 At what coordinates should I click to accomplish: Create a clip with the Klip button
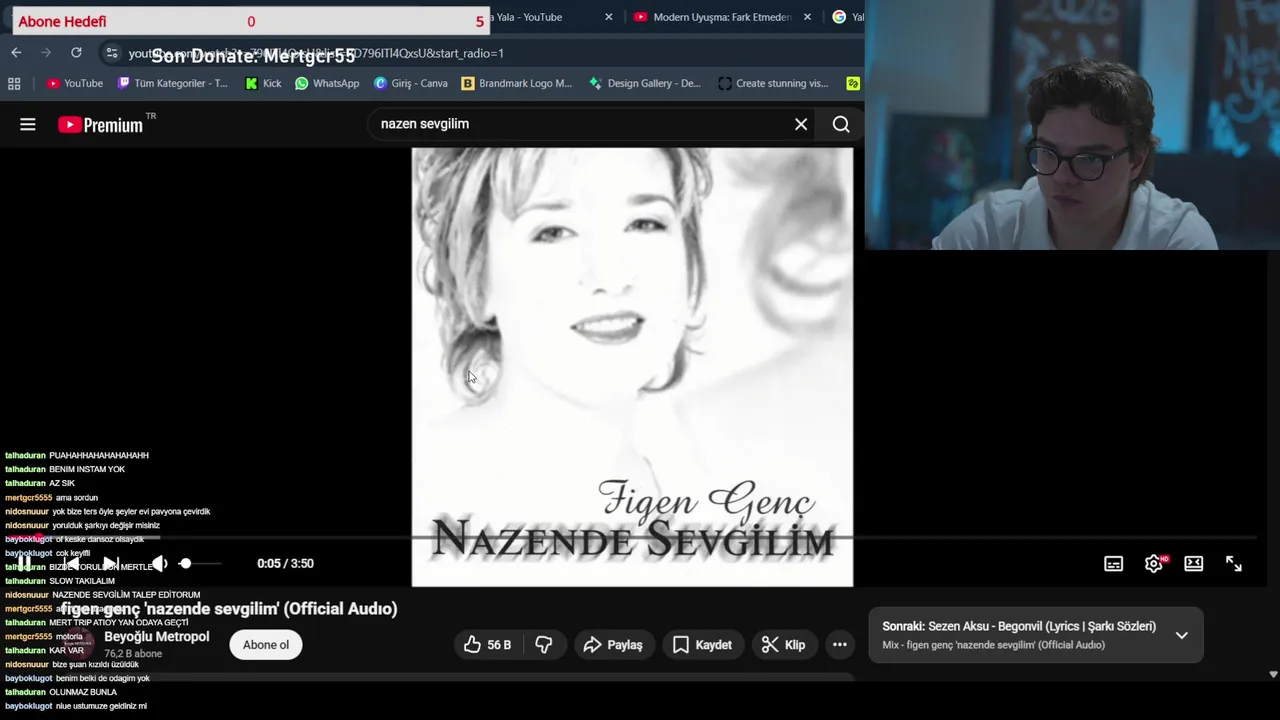pyautogui.click(x=783, y=645)
